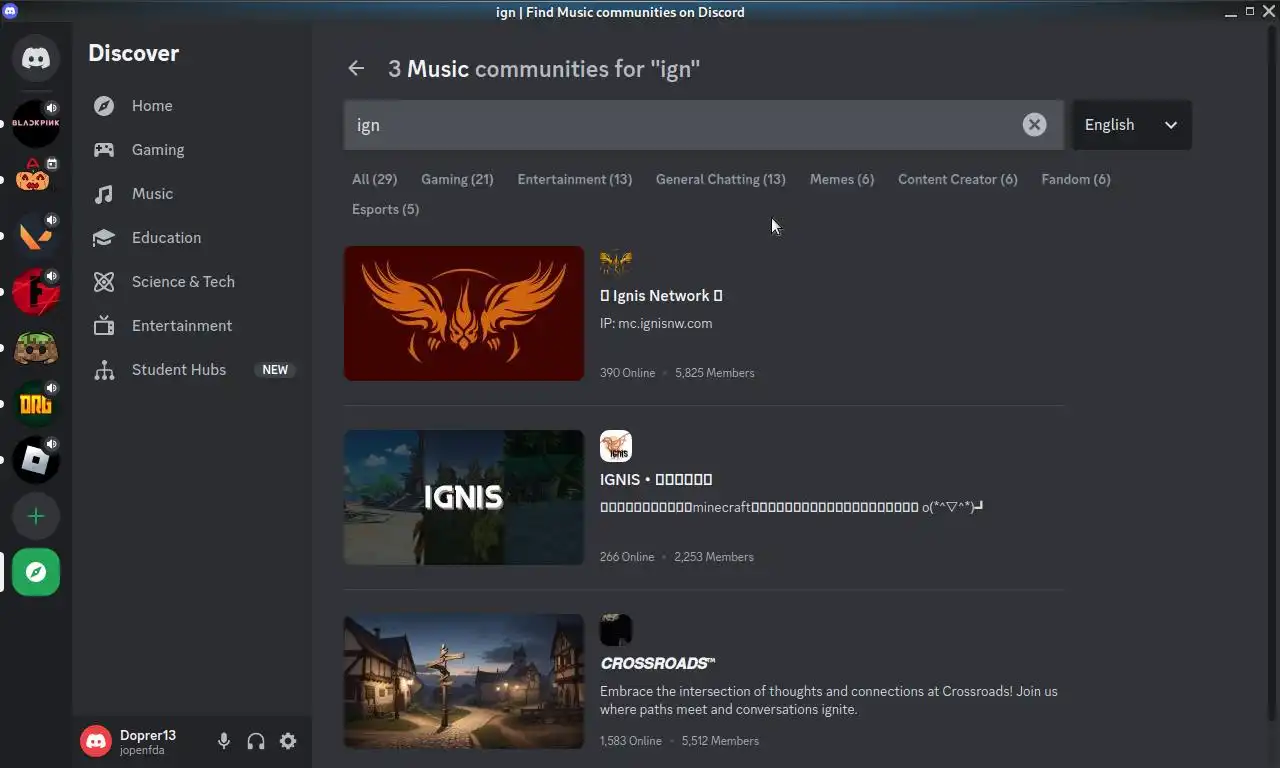Filter results by All (29)
This screenshot has width=1280, height=768.
(x=374, y=179)
